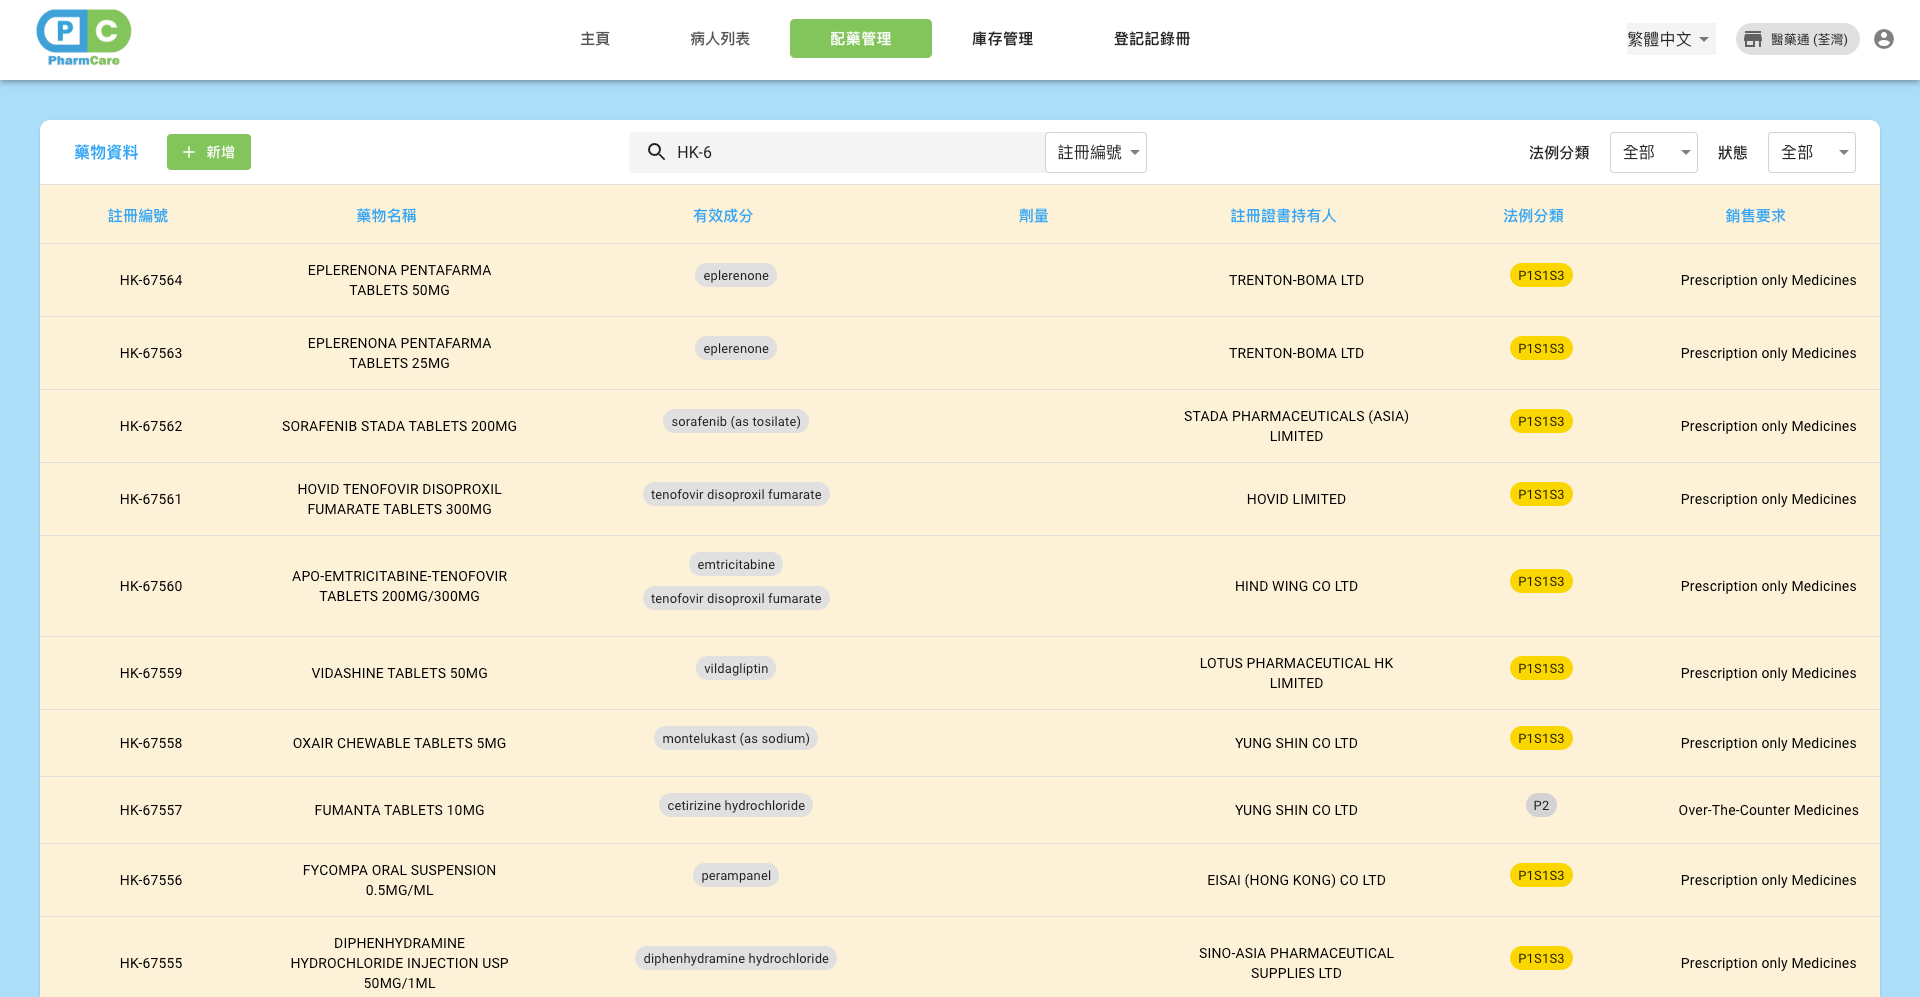Select registration number HK-67563
The width and height of the screenshot is (1920, 997).
(151, 353)
